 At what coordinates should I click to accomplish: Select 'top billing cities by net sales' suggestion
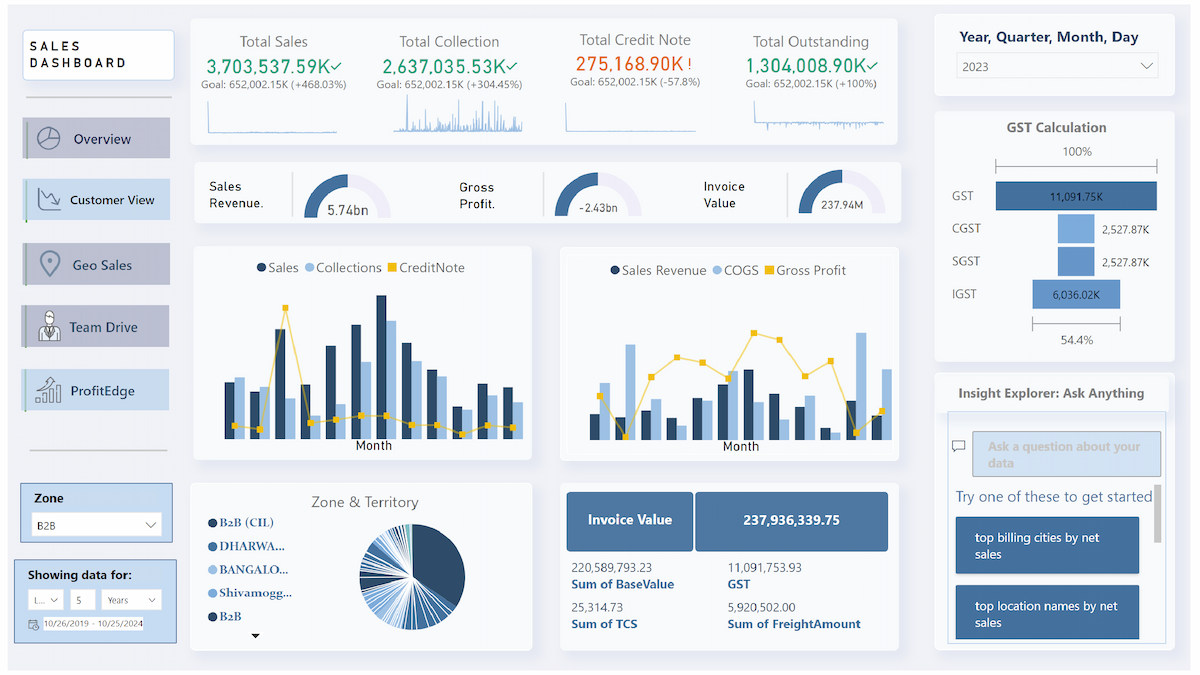(1047, 545)
